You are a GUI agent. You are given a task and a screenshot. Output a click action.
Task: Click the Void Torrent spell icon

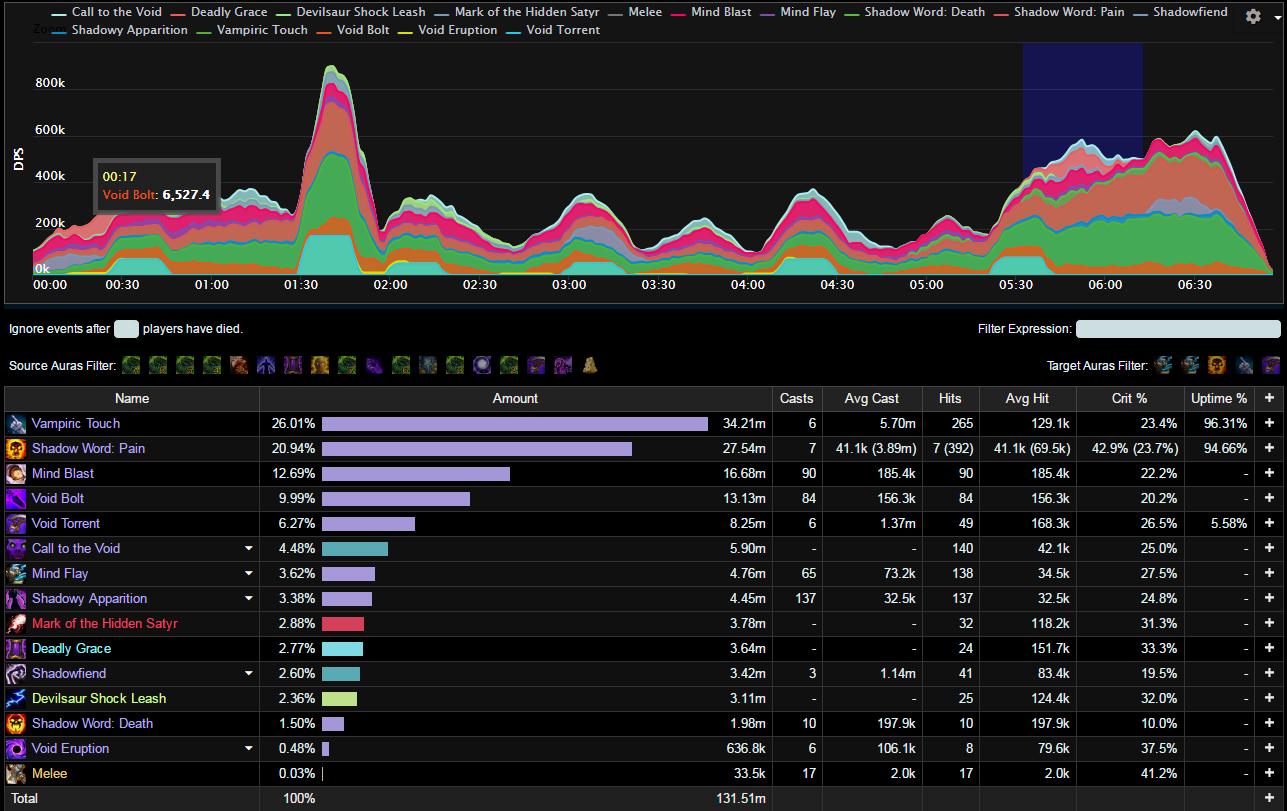(16, 524)
